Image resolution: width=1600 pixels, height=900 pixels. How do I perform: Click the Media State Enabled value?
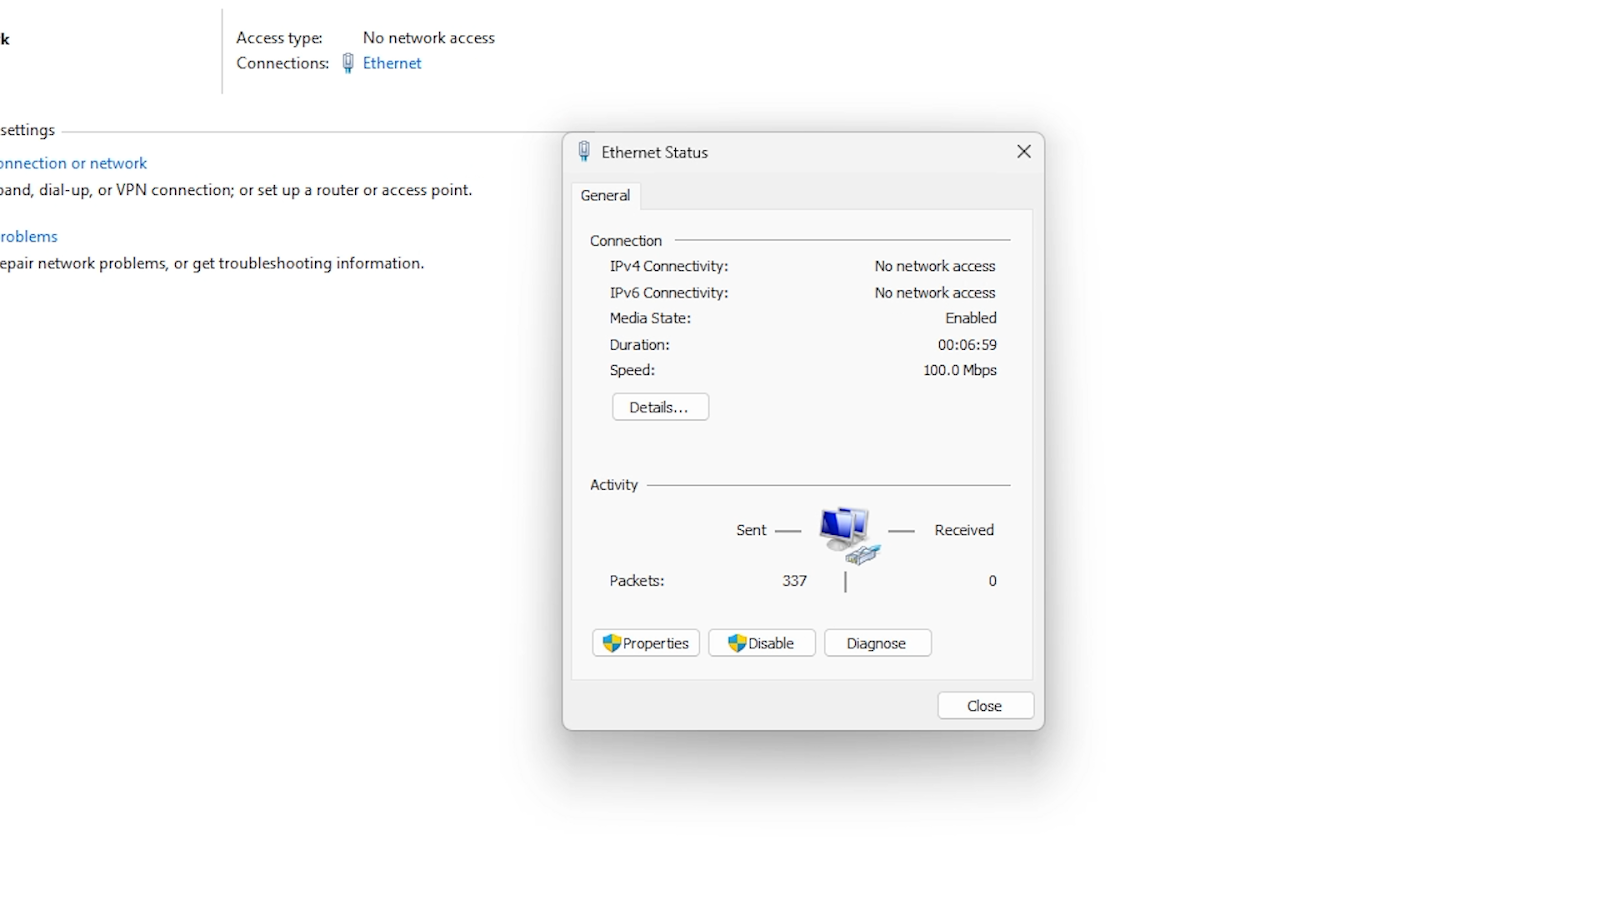click(x=970, y=318)
